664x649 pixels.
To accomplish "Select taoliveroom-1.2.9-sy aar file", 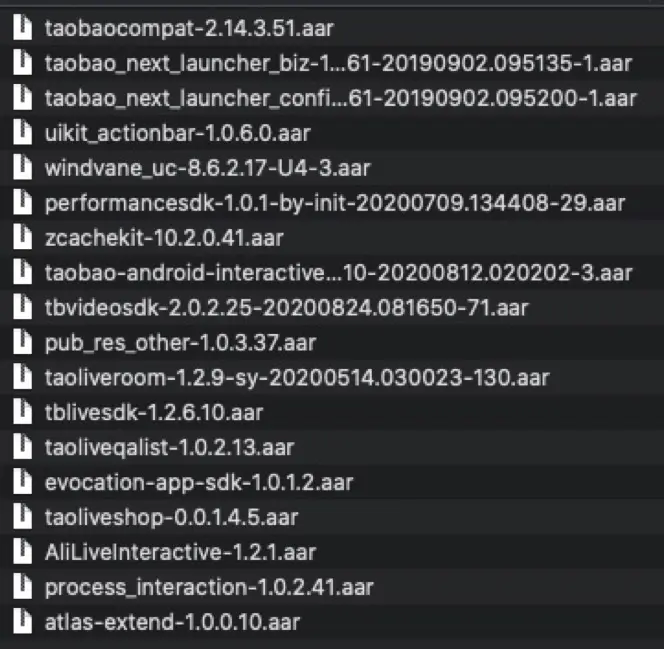I will [296, 378].
